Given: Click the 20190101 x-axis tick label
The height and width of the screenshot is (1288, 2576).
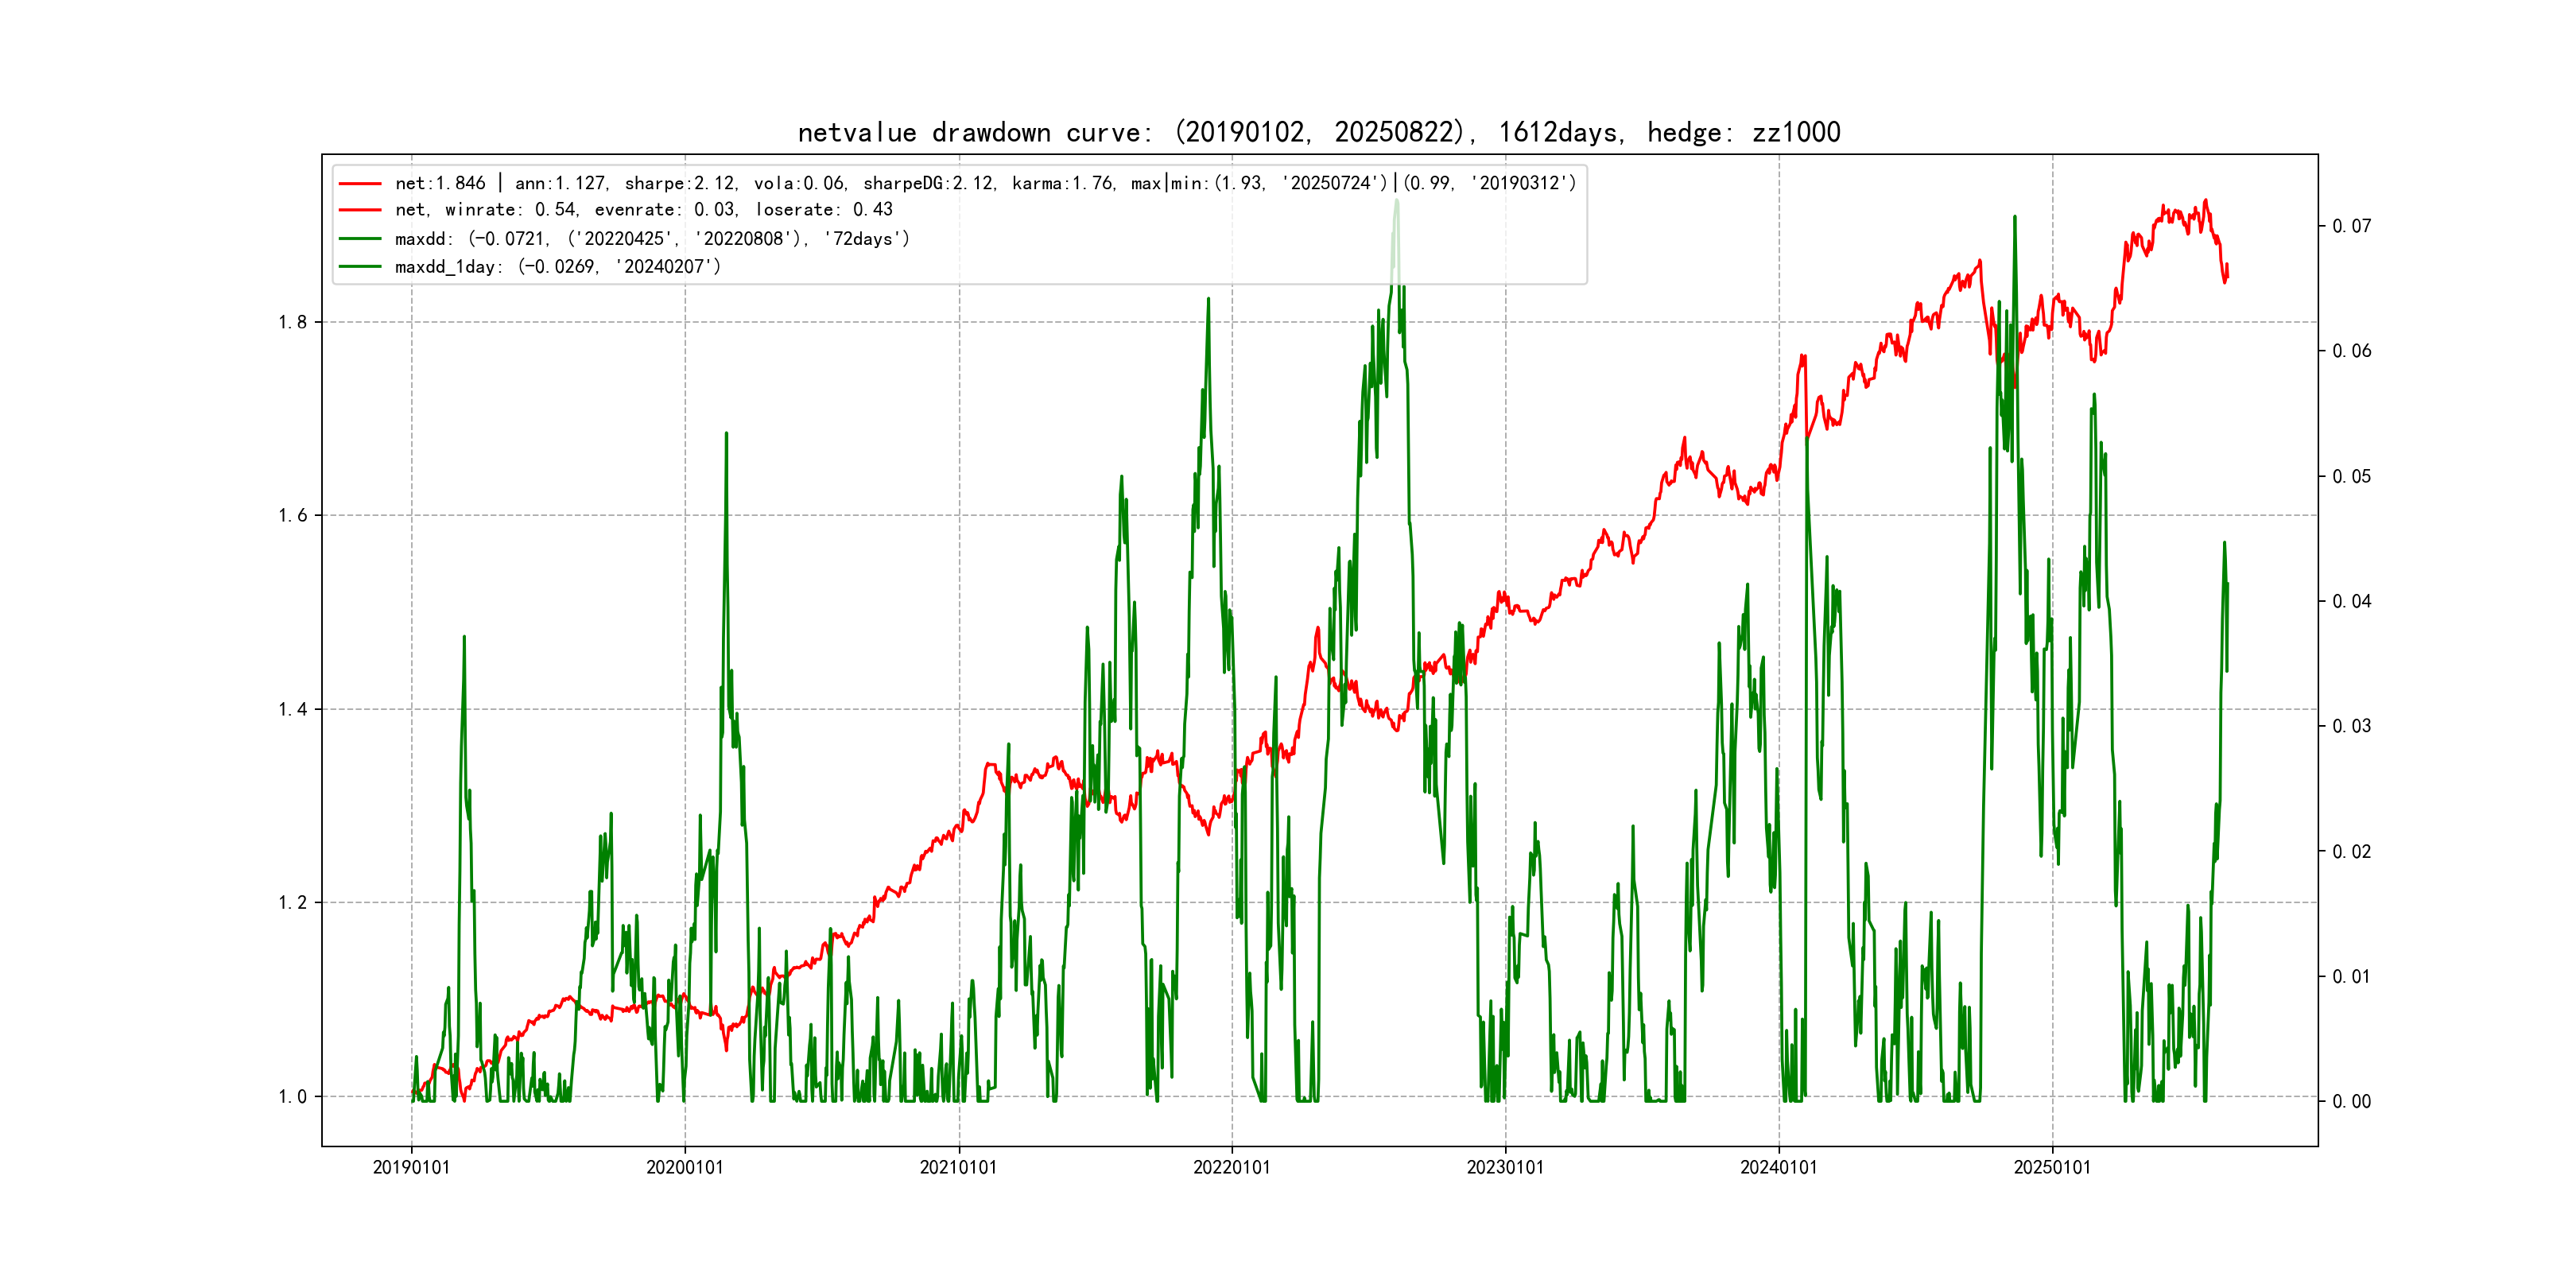Looking at the screenshot, I should click(x=411, y=1168).
